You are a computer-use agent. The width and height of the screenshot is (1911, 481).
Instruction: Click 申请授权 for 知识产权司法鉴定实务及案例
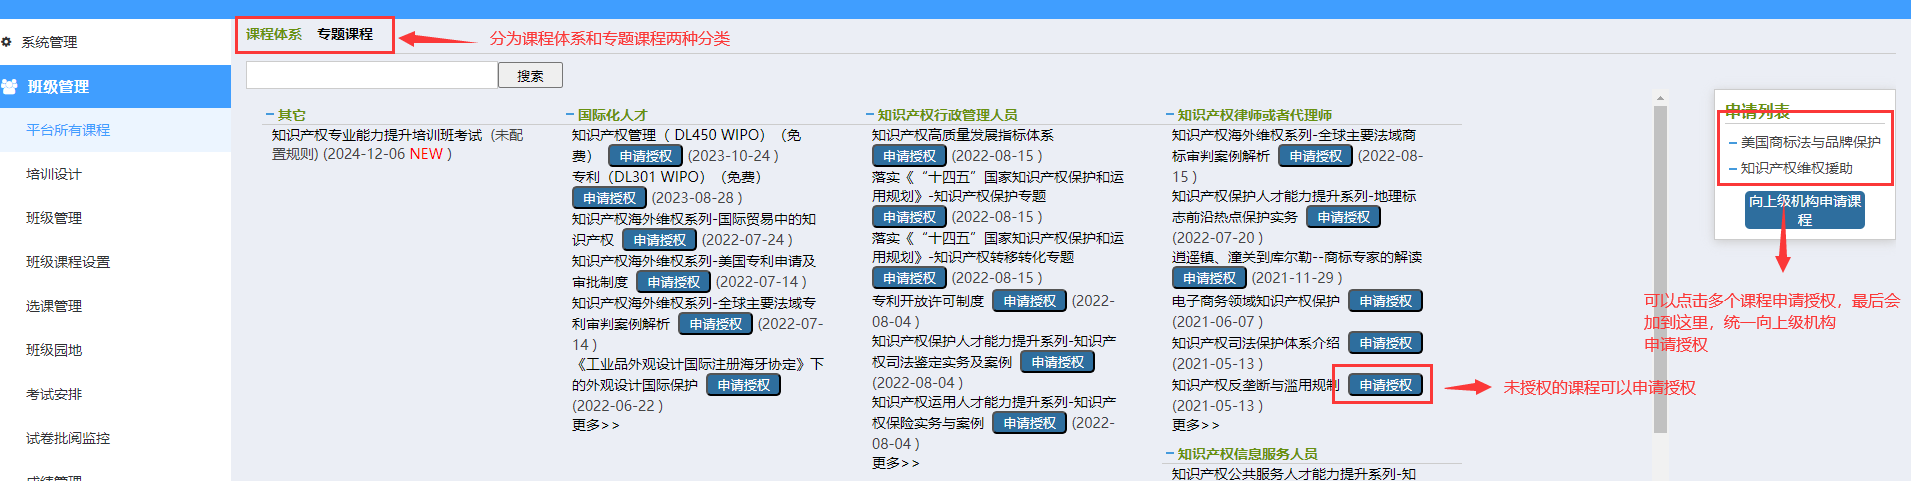coord(1058,362)
